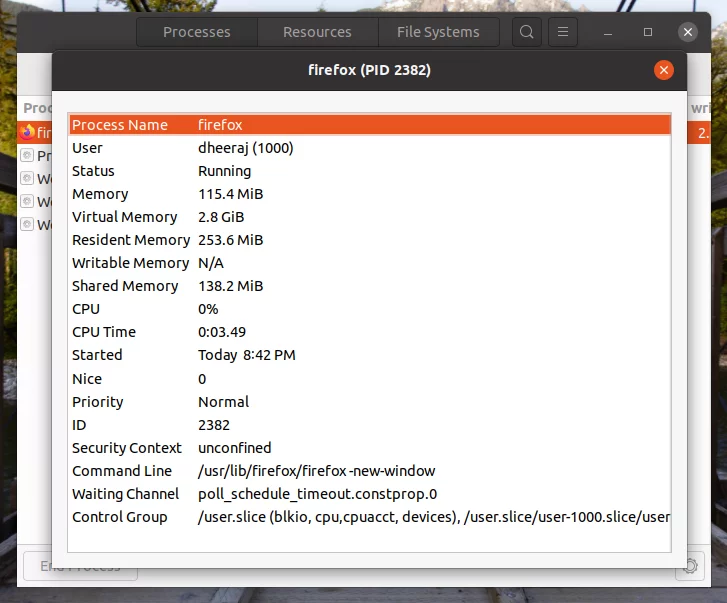Select the Writable Memory N/A row

[370, 263]
